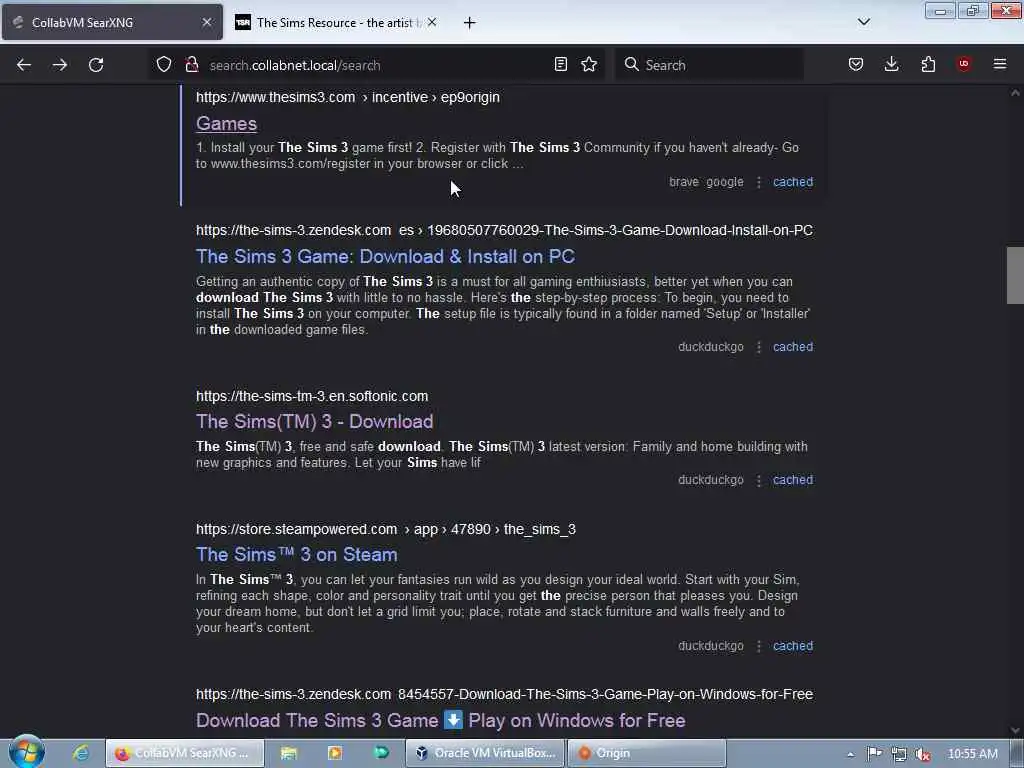
Task: Open cached link for the softonic result
Action: click(x=793, y=480)
